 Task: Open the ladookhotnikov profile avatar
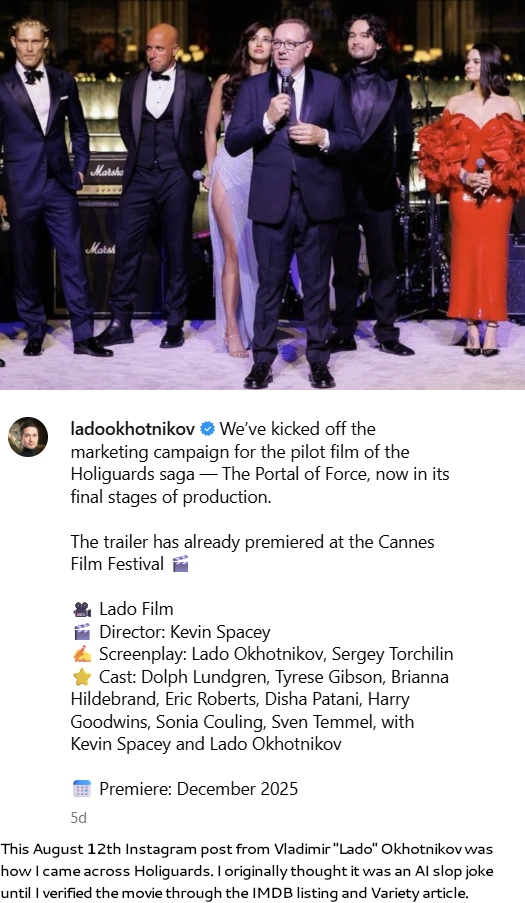28,437
